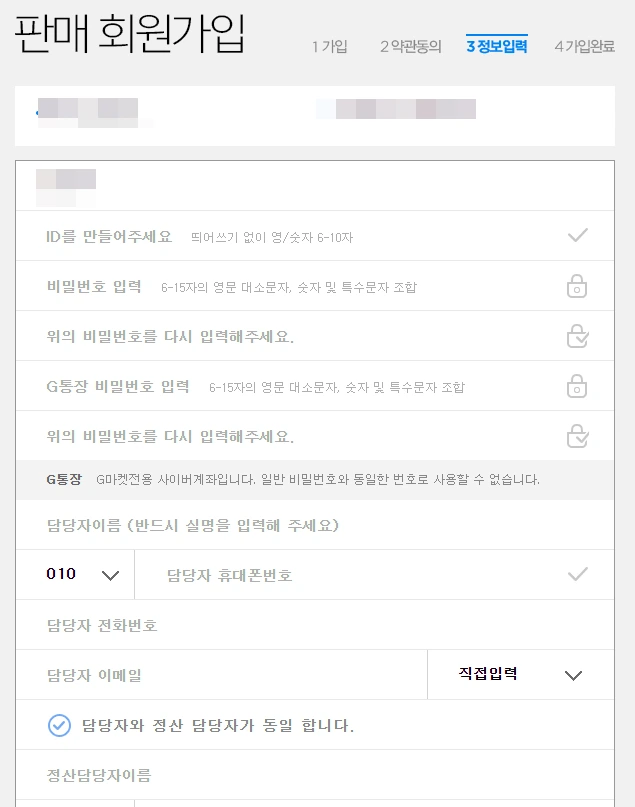Focus the G통장 비밀번호 입력 field

[x=315, y=385]
